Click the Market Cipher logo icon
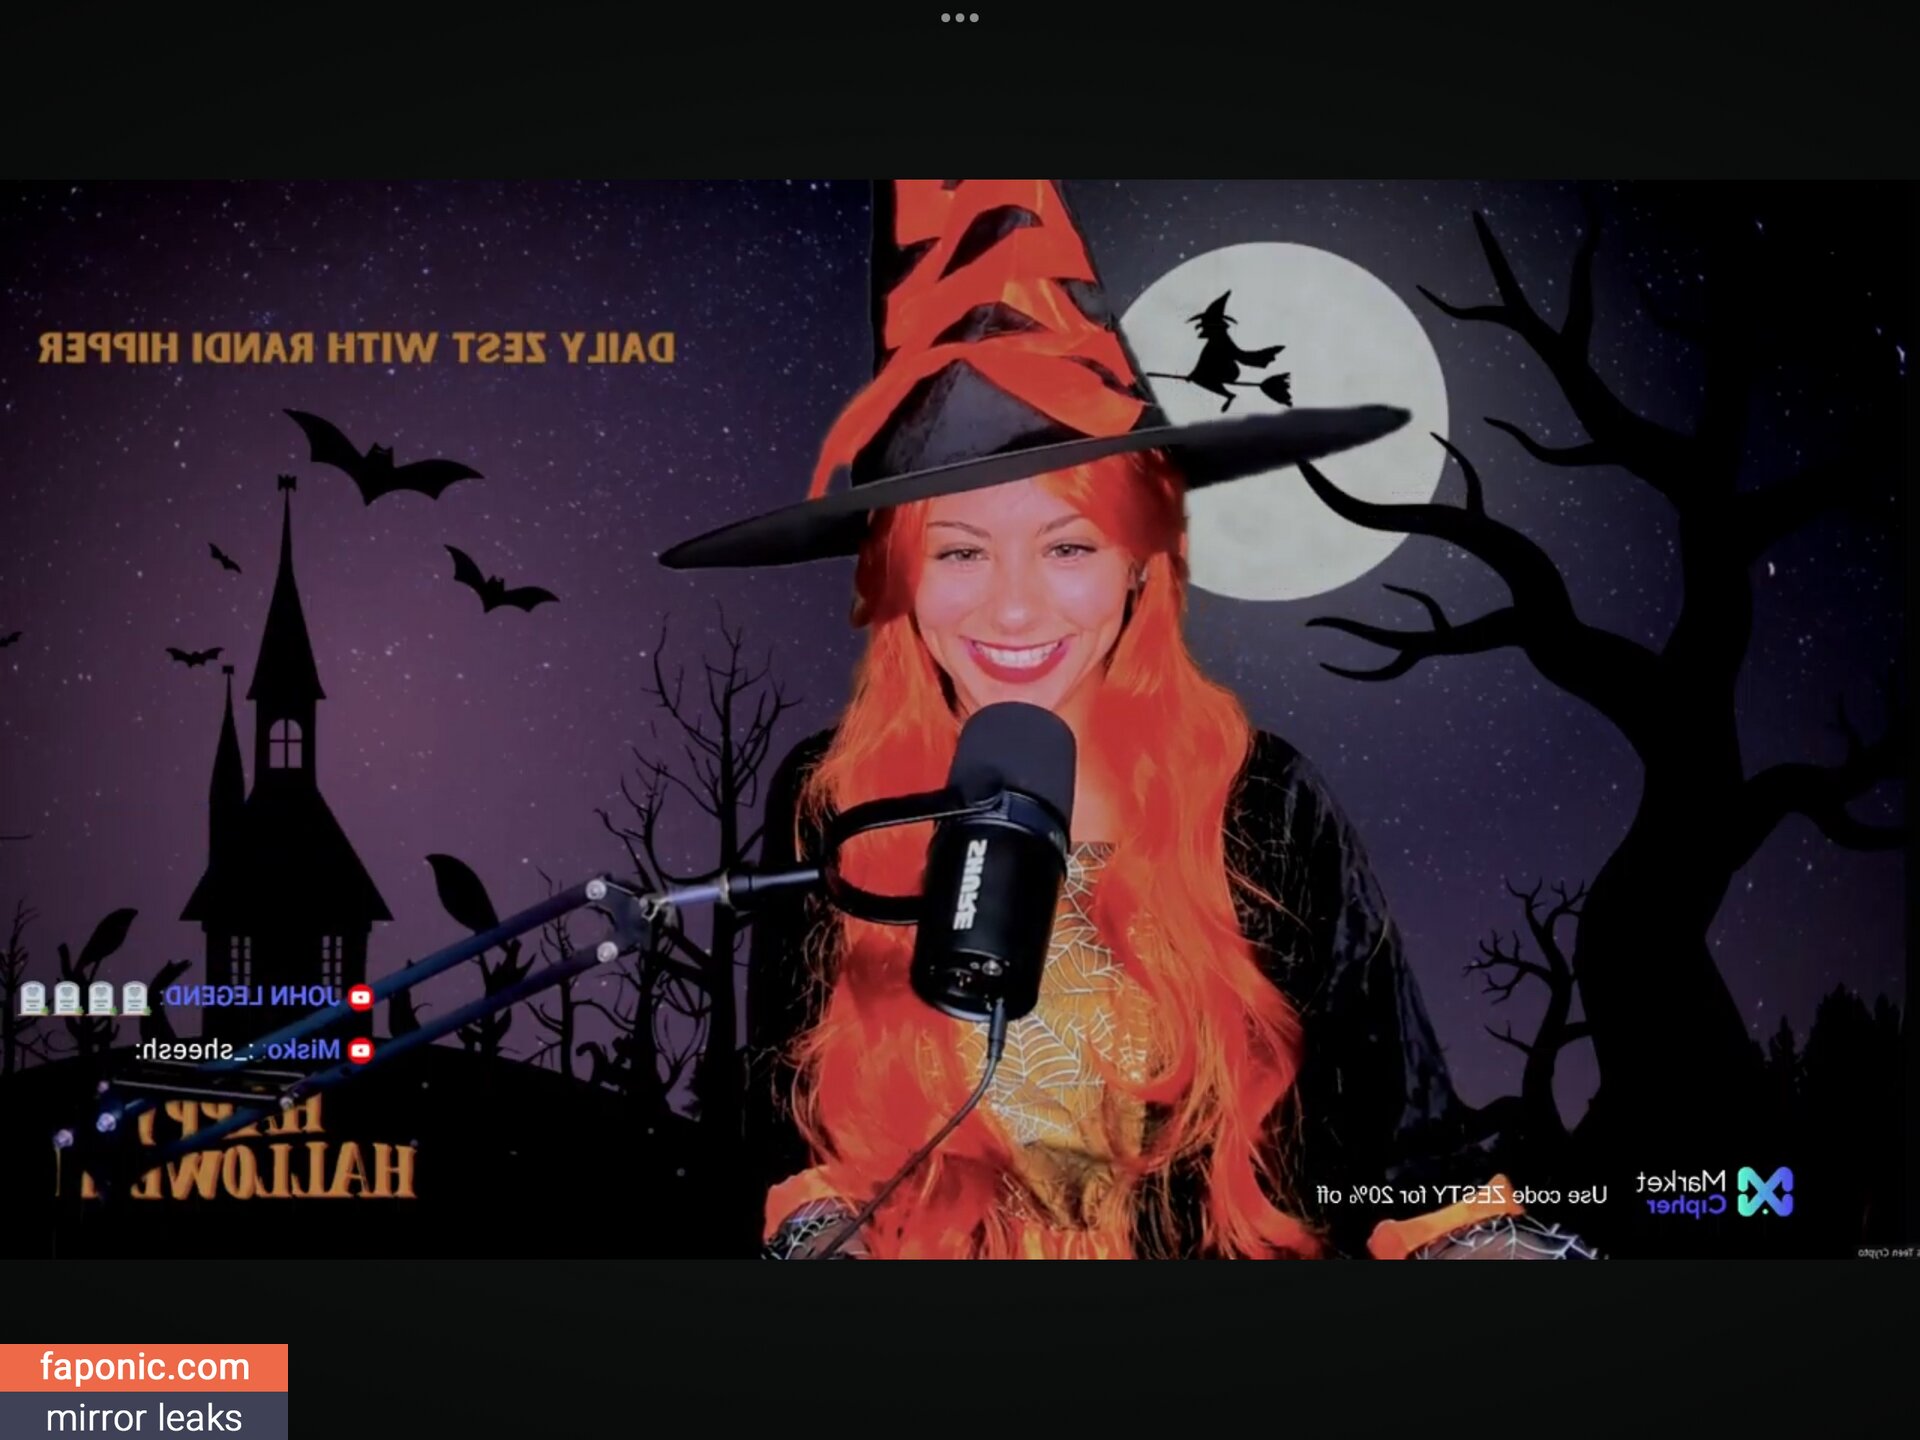This screenshot has width=1920, height=1440. (x=1765, y=1192)
